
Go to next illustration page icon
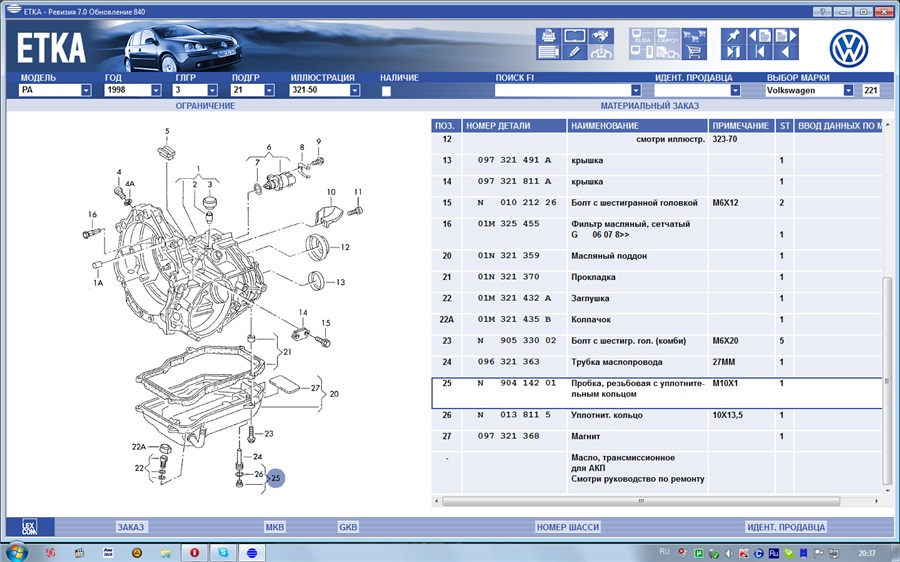click(786, 36)
